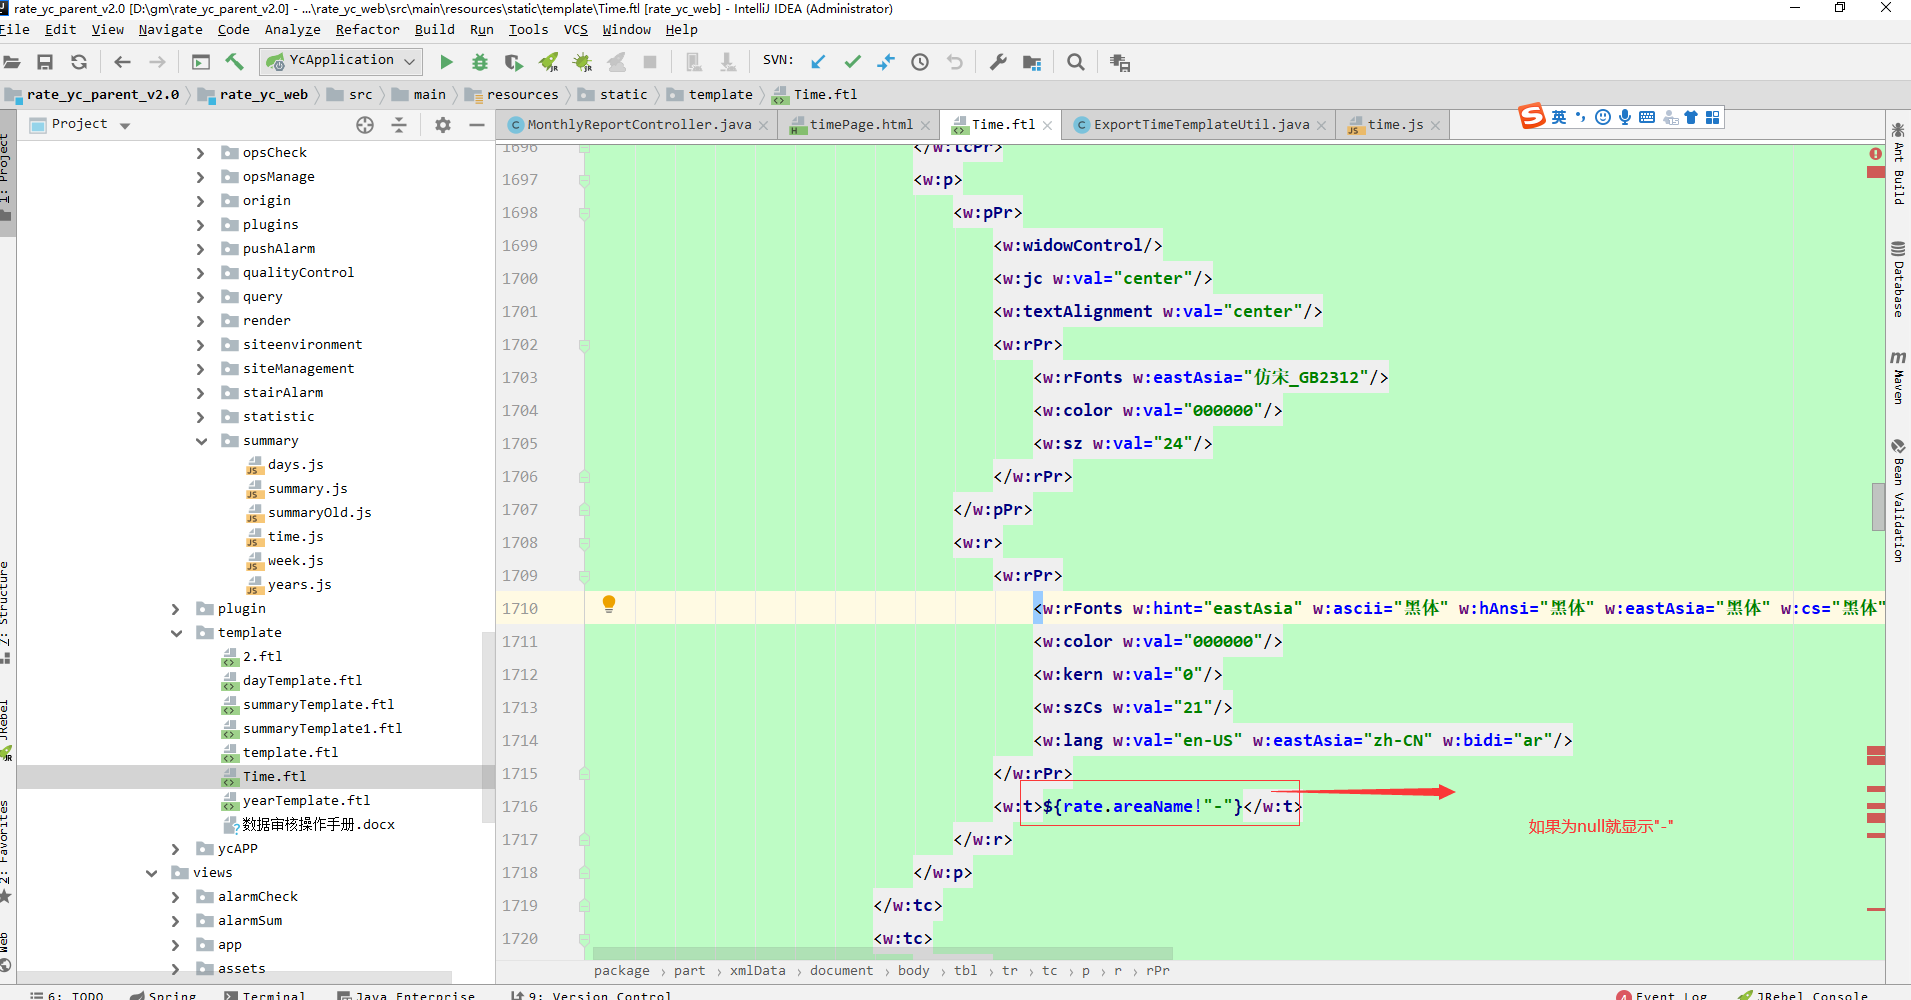Collapse the views folder
The width and height of the screenshot is (1911, 1000).
click(x=151, y=873)
